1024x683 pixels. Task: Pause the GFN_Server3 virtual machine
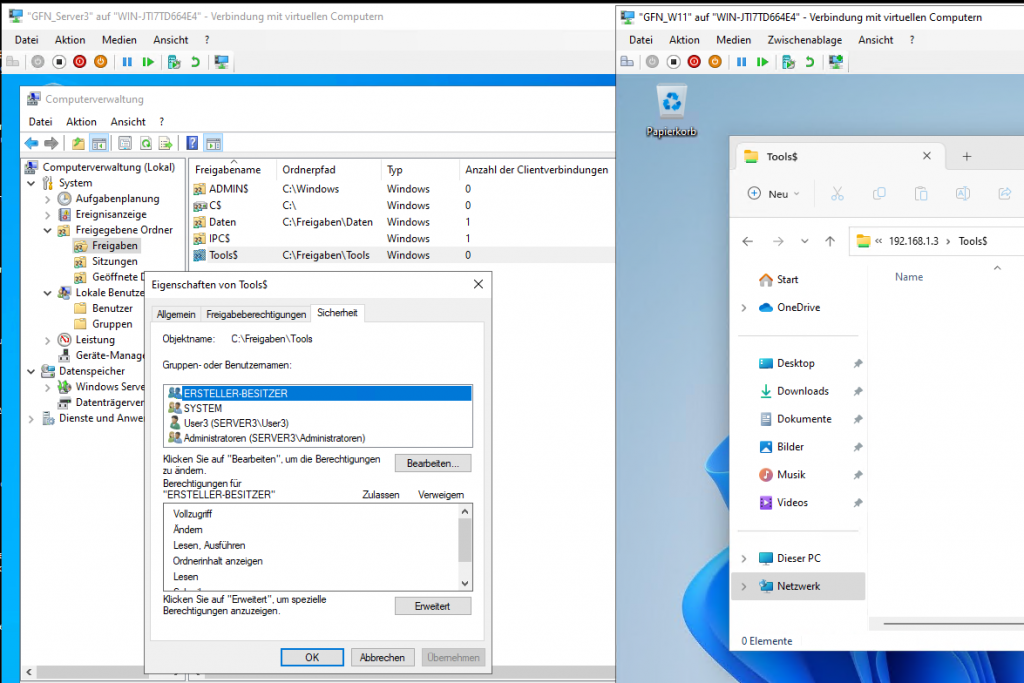[x=126, y=62]
